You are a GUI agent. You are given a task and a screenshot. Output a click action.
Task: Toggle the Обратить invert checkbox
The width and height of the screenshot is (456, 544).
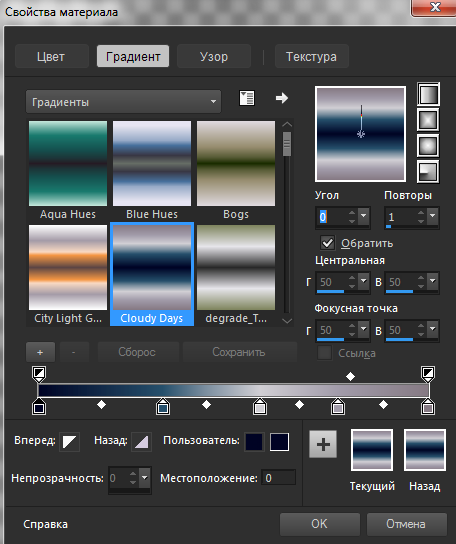point(328,243)
